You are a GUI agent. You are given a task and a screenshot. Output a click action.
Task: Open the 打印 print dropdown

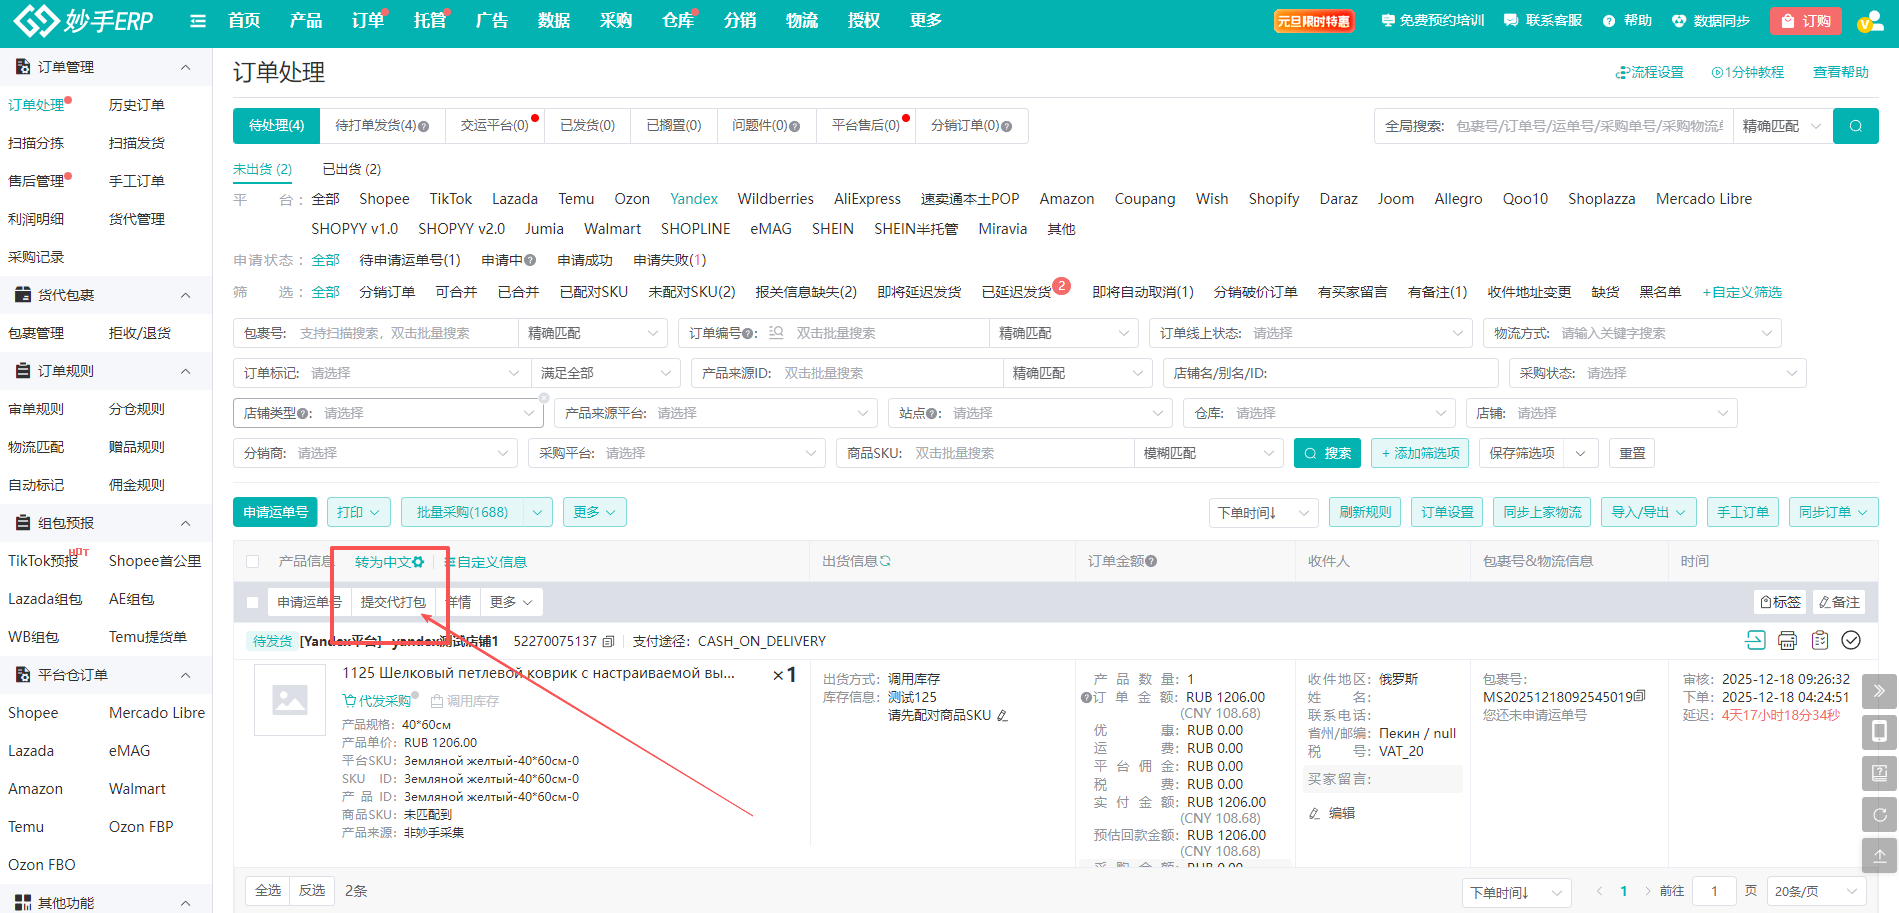tap(358, 512)
